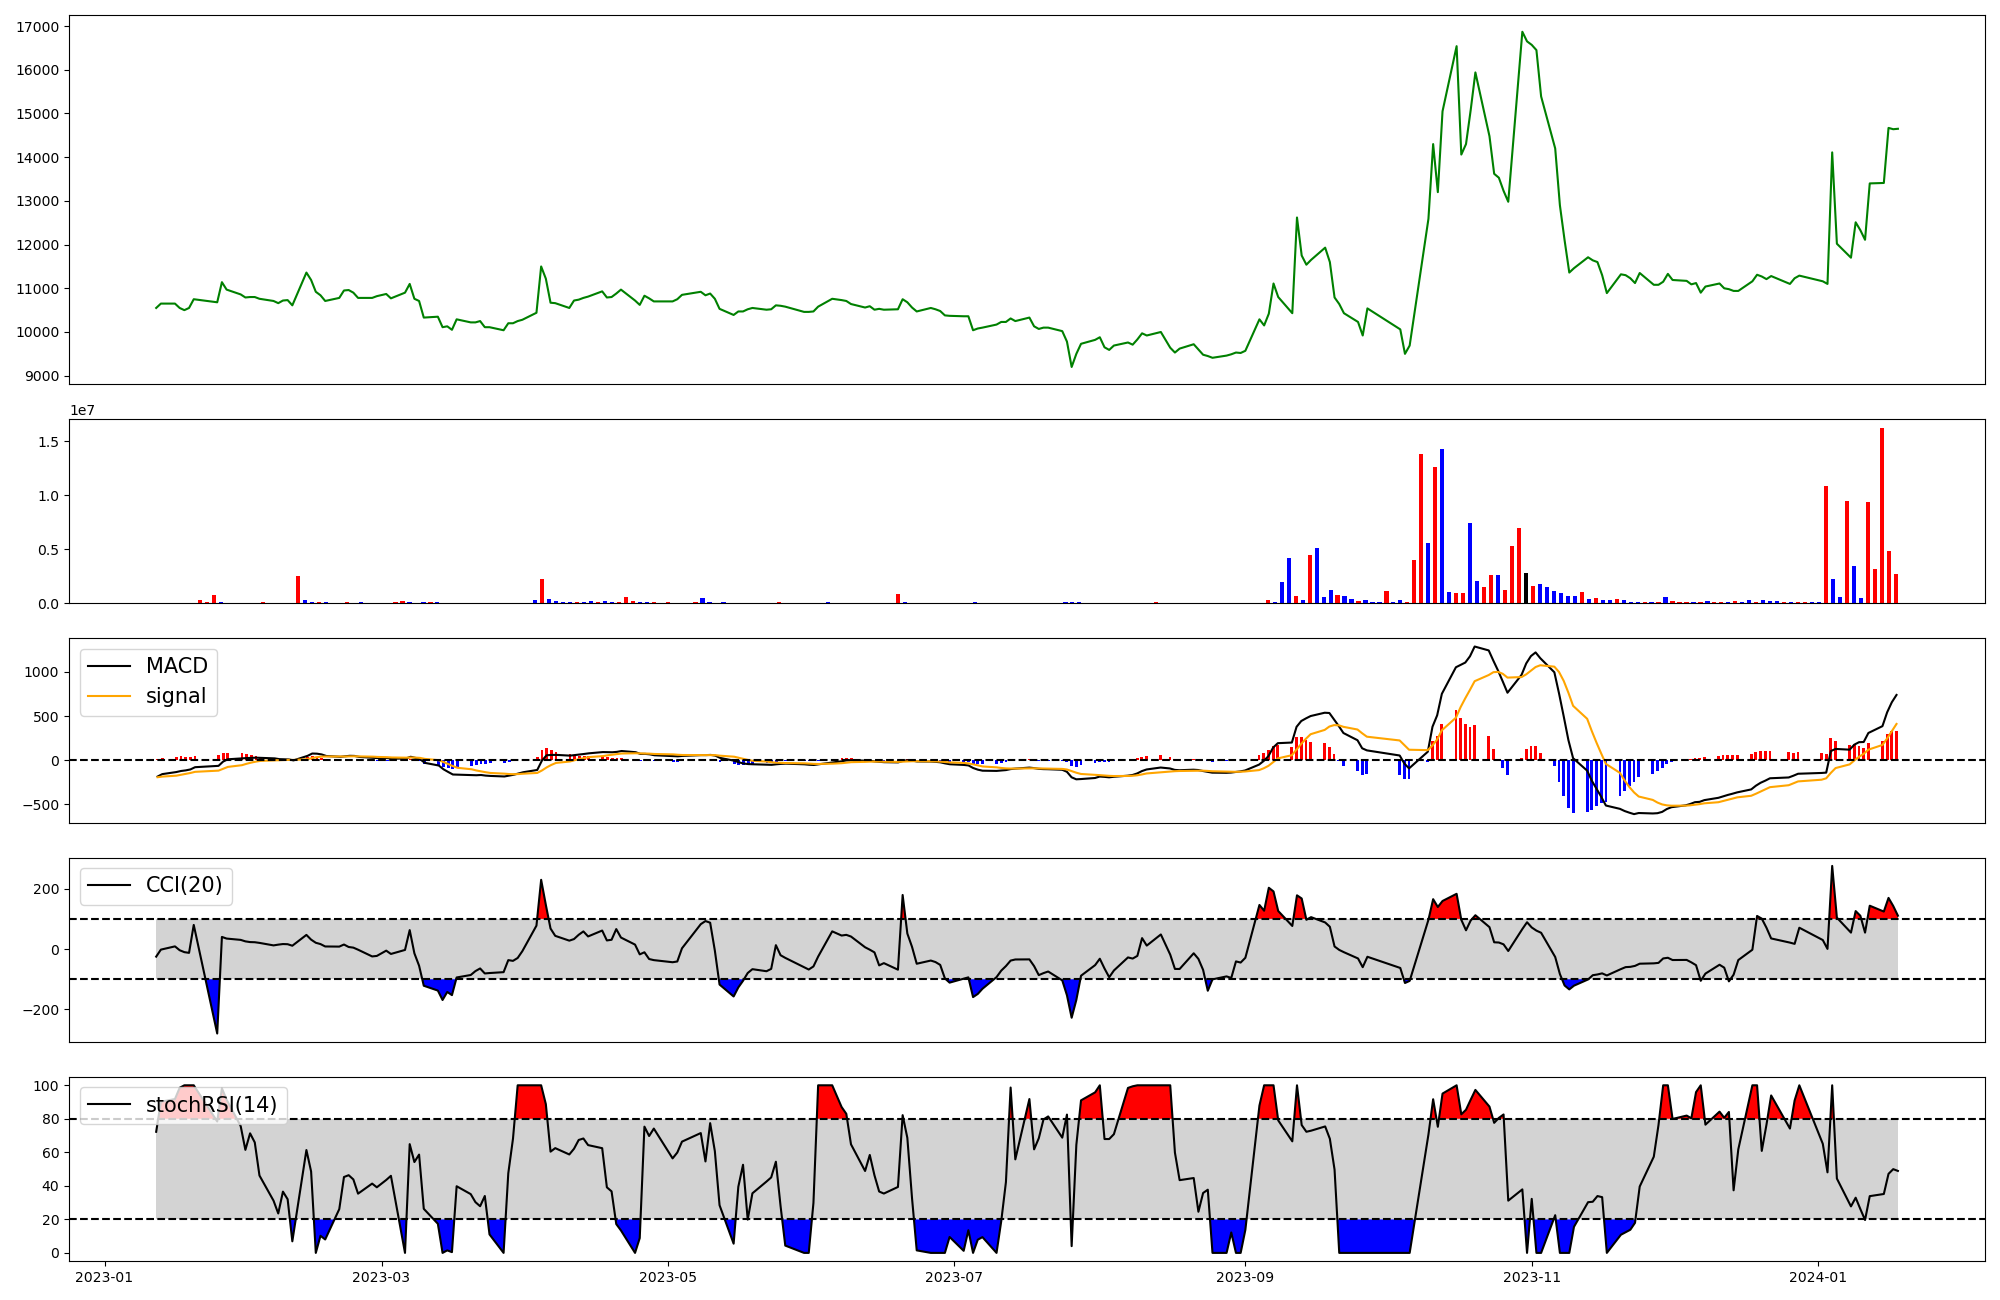Click the 9000 price axis label

click(x=41, y=376)
